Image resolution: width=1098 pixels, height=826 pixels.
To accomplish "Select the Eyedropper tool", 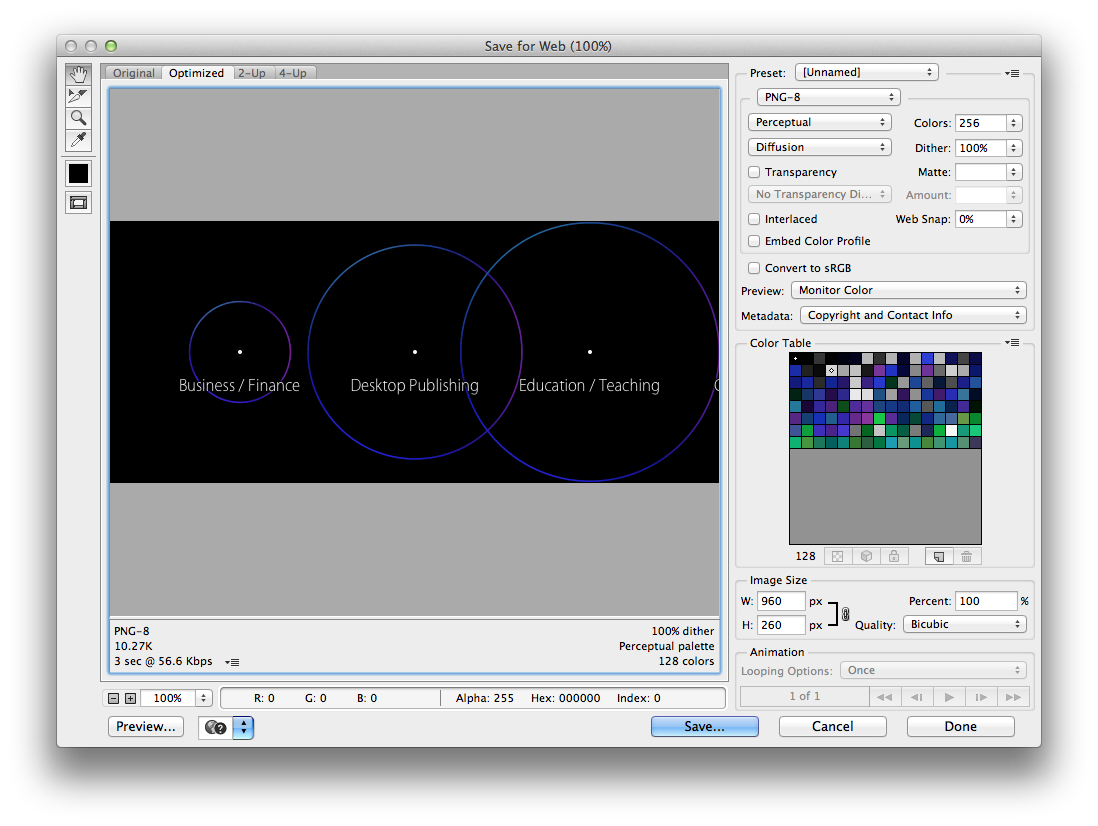I will [78, 139].
